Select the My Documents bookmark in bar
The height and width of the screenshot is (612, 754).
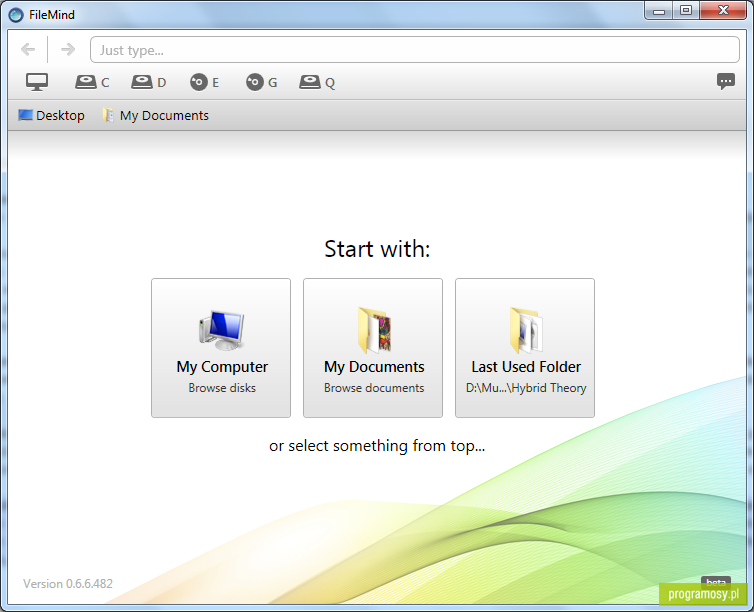point(156,115)
